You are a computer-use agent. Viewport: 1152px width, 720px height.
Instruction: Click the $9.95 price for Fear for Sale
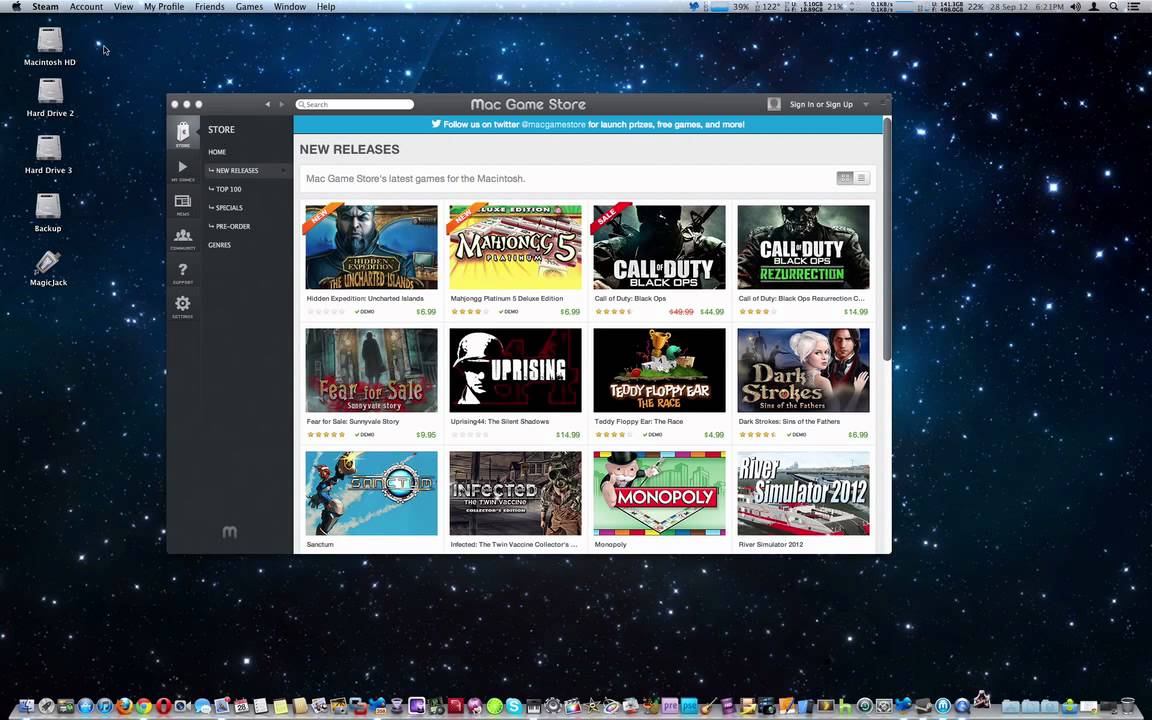426,435
